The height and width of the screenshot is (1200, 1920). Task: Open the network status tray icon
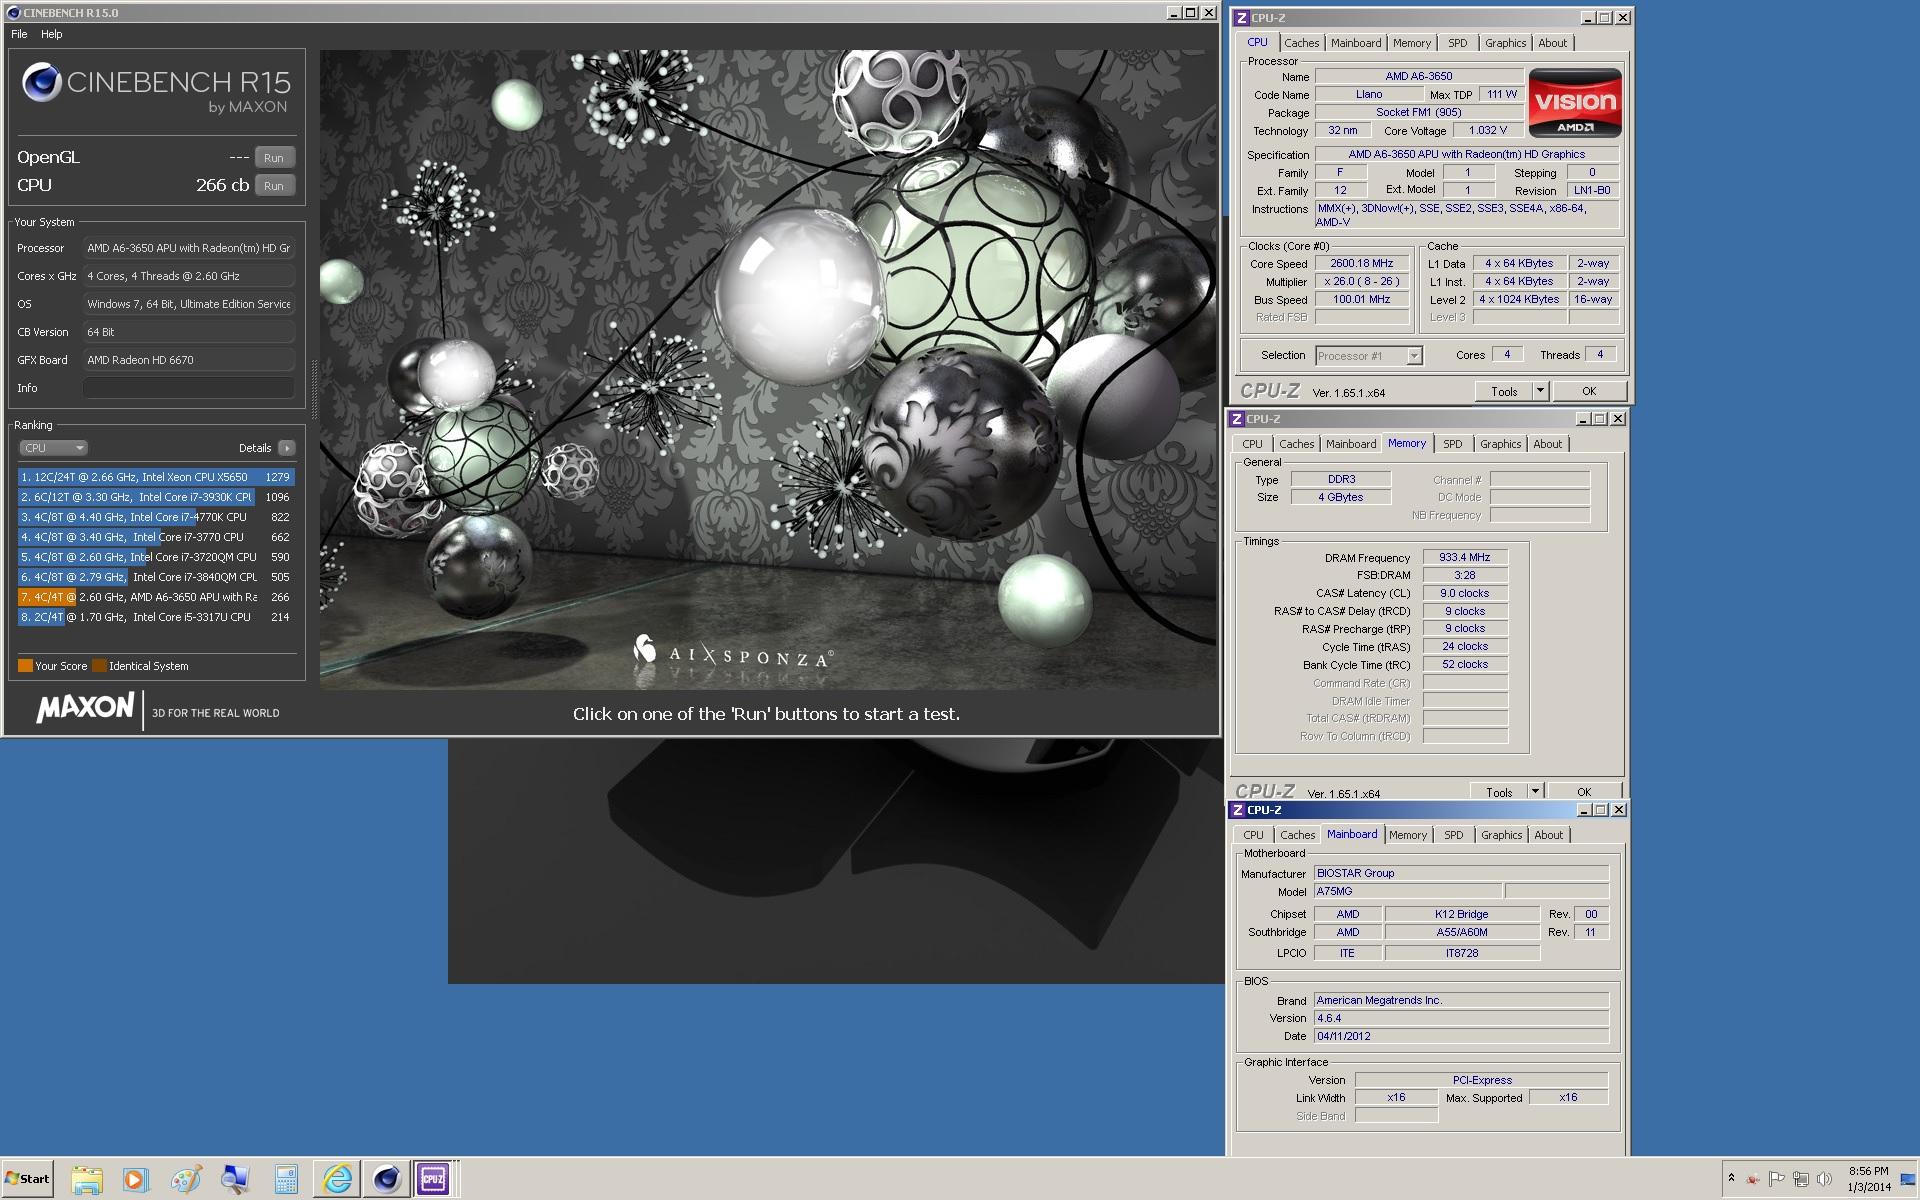click(1801, 1179)
